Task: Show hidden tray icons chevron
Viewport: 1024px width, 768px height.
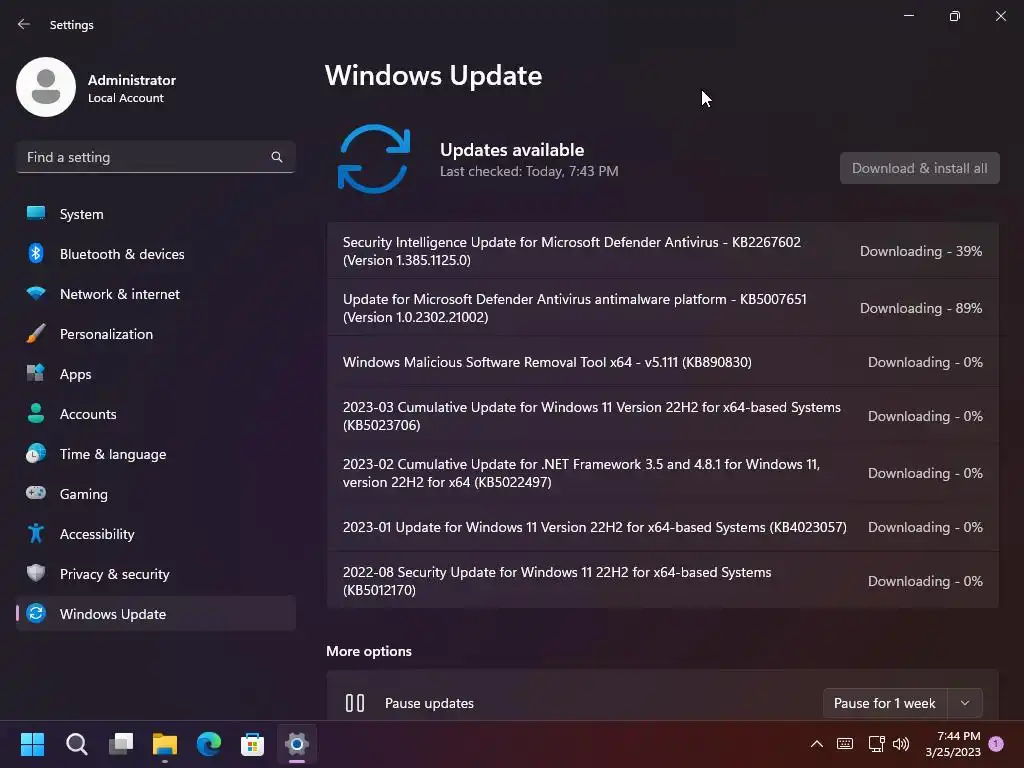Action: [816, 744]
